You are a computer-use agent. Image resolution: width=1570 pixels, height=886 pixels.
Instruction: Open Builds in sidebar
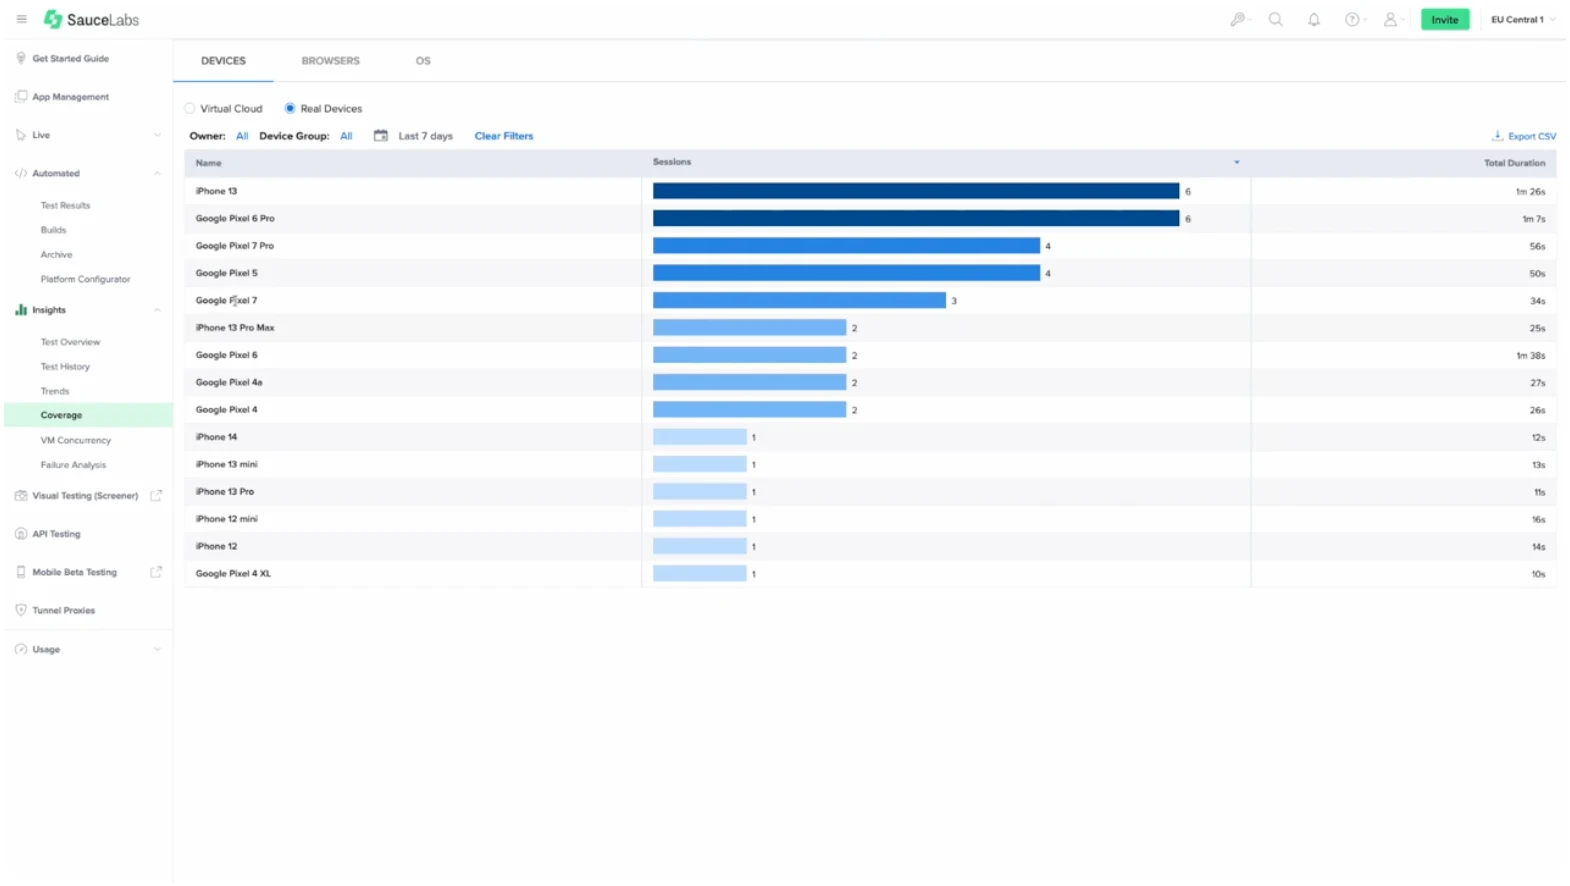click(53, 230)
